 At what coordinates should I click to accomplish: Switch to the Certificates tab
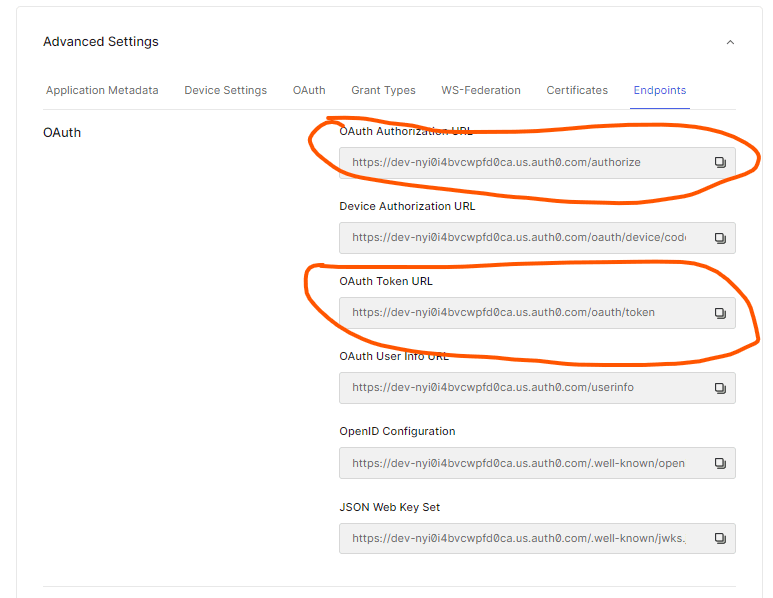click(577, 90)
